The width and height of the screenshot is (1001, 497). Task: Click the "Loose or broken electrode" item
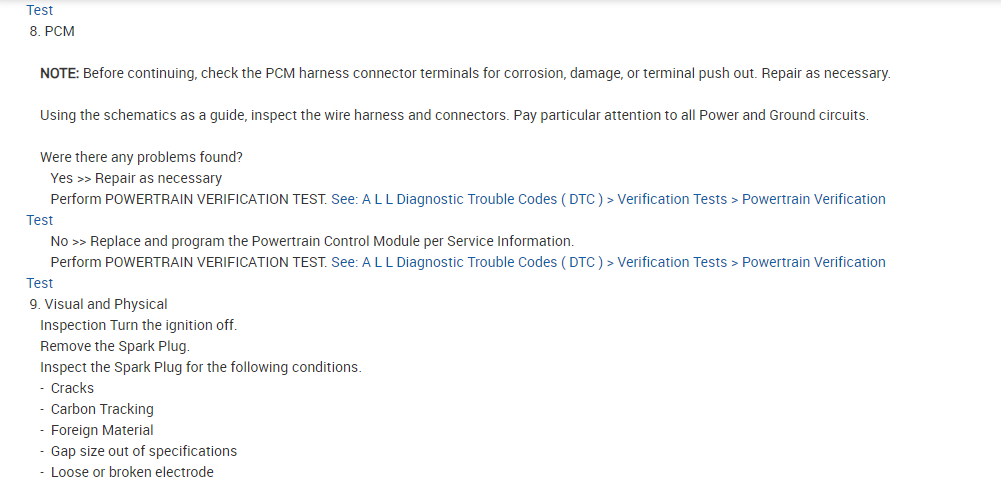click(x=132, y=472)
